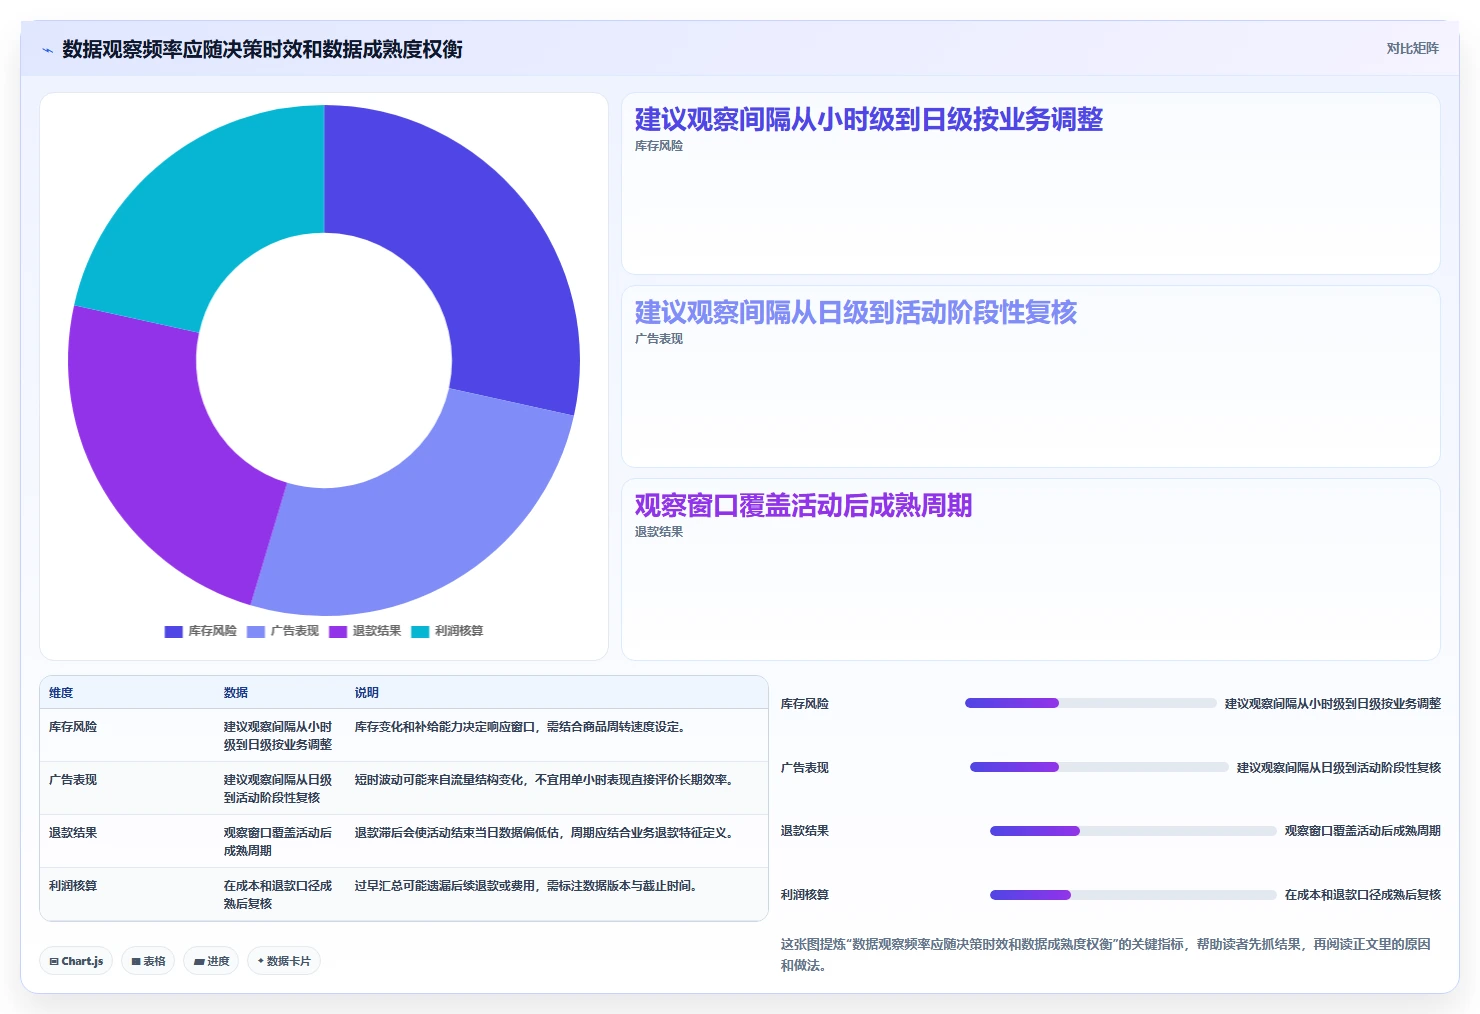This screenshot has height=1014, width=1480.
Task: Click 广告表现 subtitle under second card
Action: point(659,339)
